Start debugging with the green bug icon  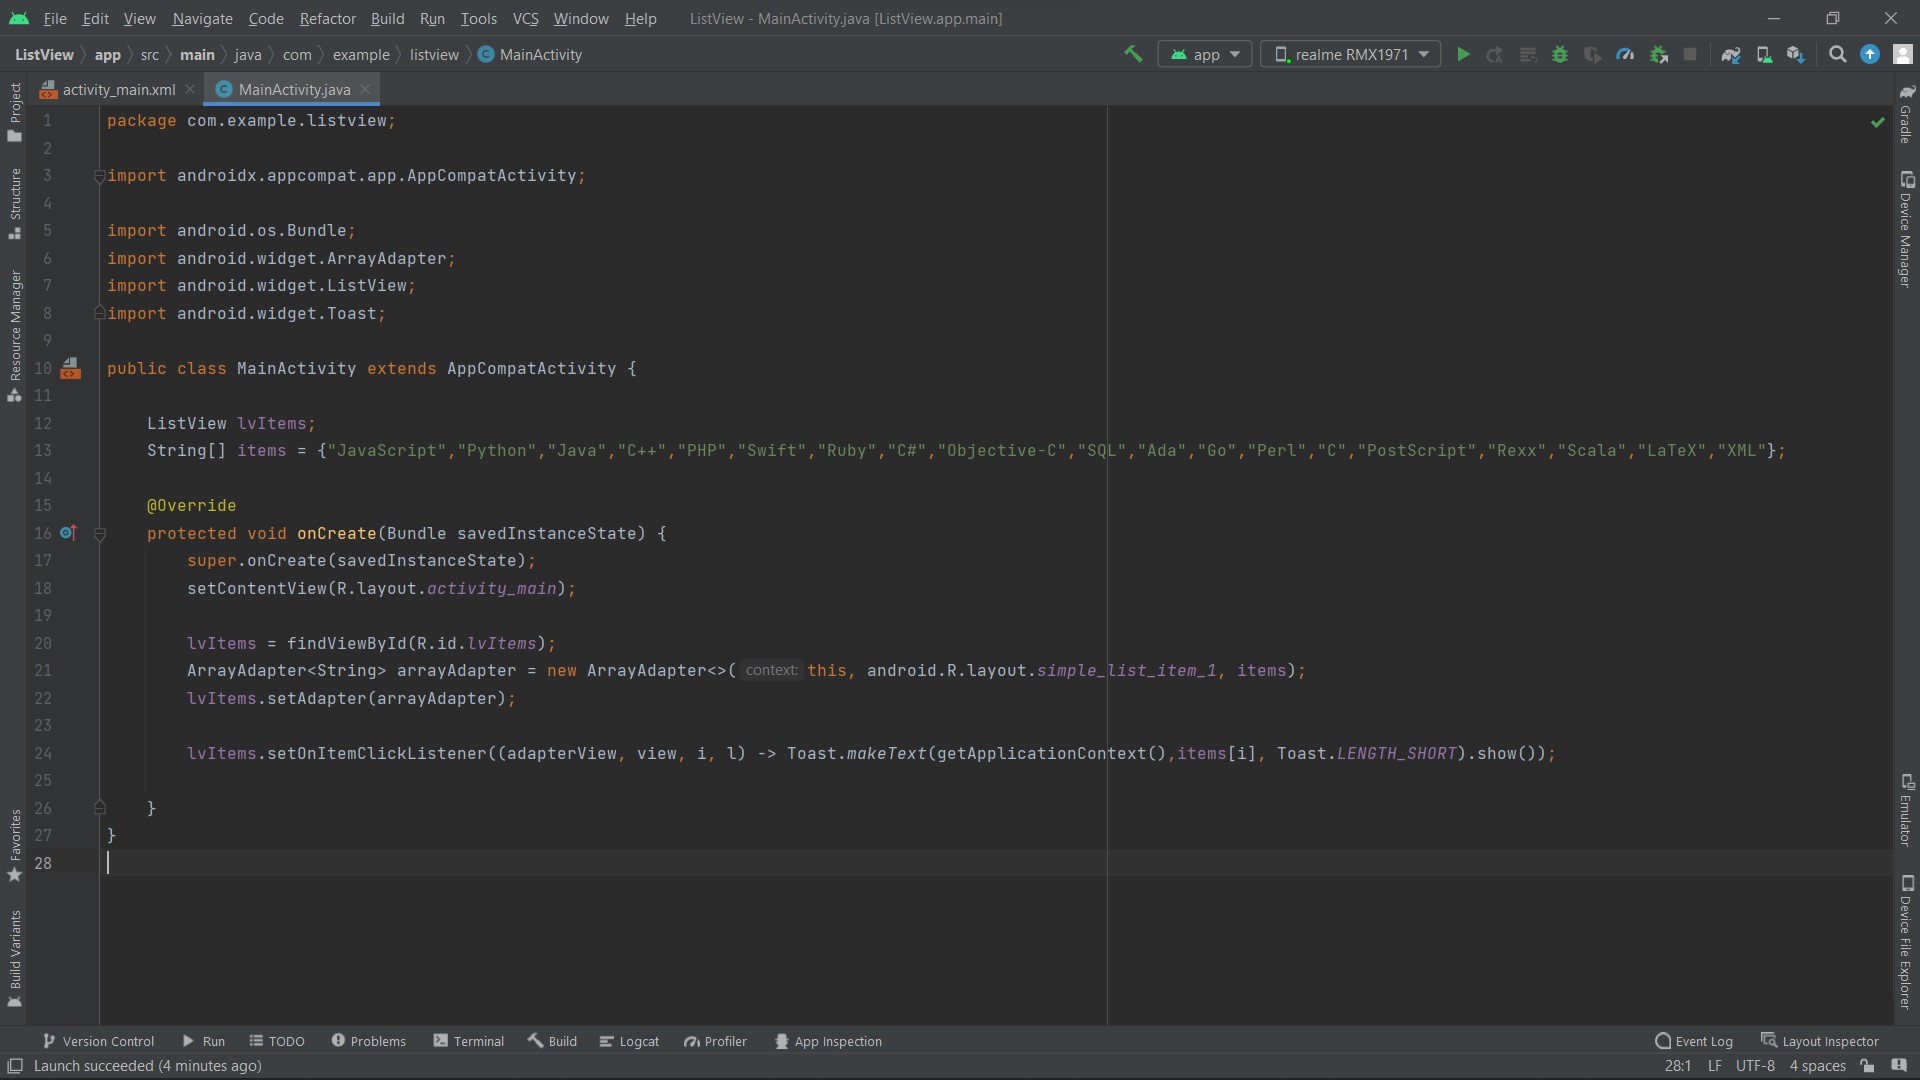(x=1560, y=54)
